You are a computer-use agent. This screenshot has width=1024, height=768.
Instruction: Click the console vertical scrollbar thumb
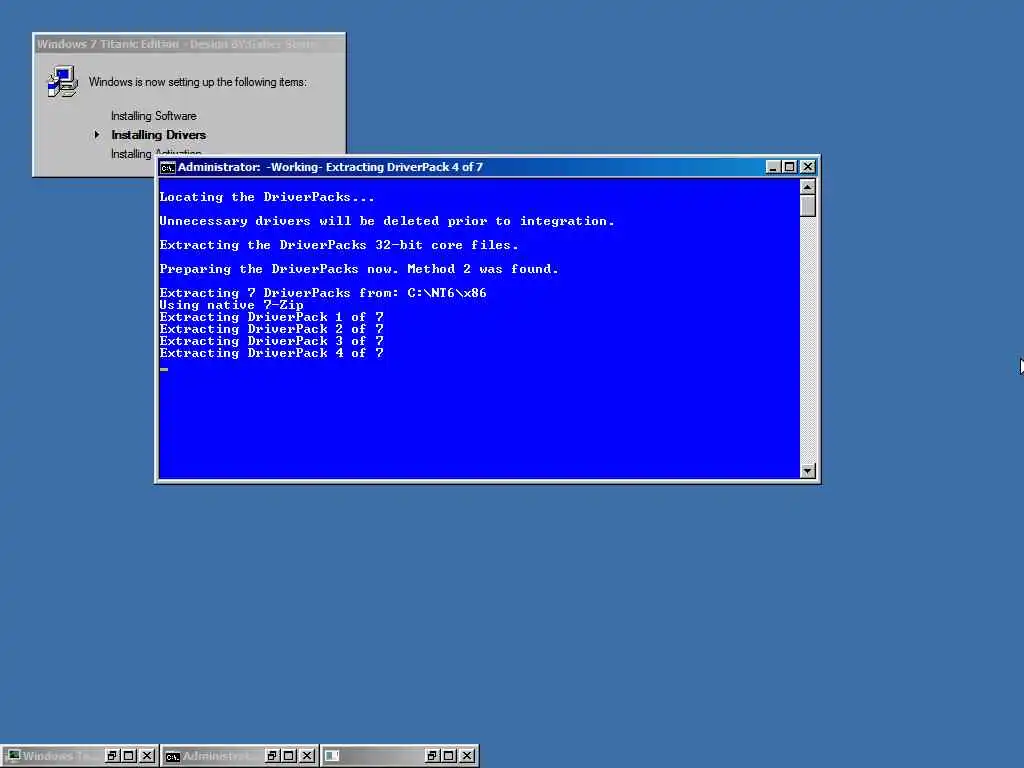(x=808, y=206)
